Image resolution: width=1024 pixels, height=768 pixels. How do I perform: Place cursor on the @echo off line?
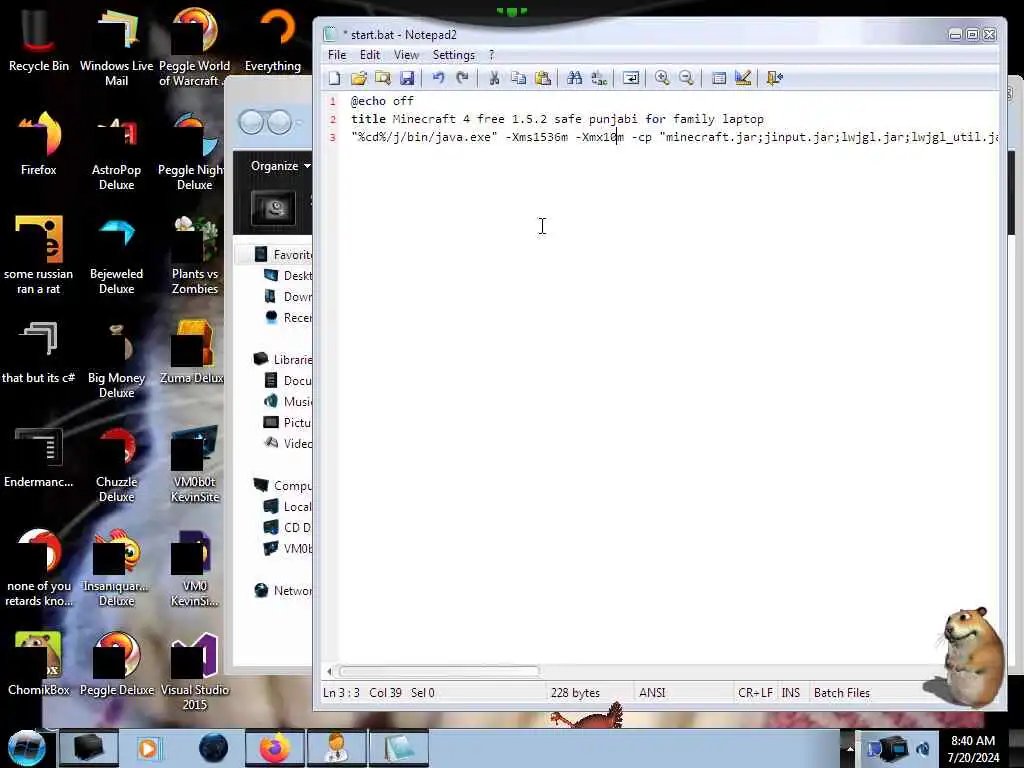click(382, 101)
